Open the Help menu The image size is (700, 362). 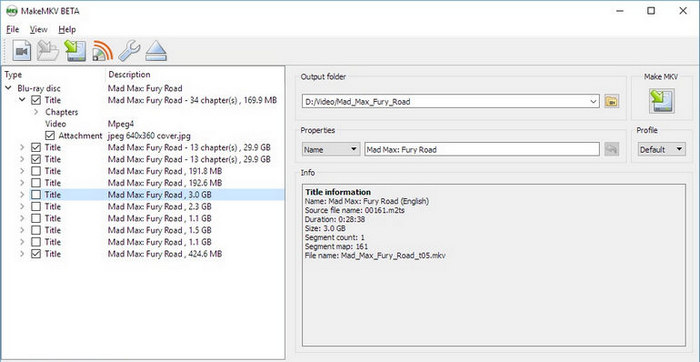67,29
